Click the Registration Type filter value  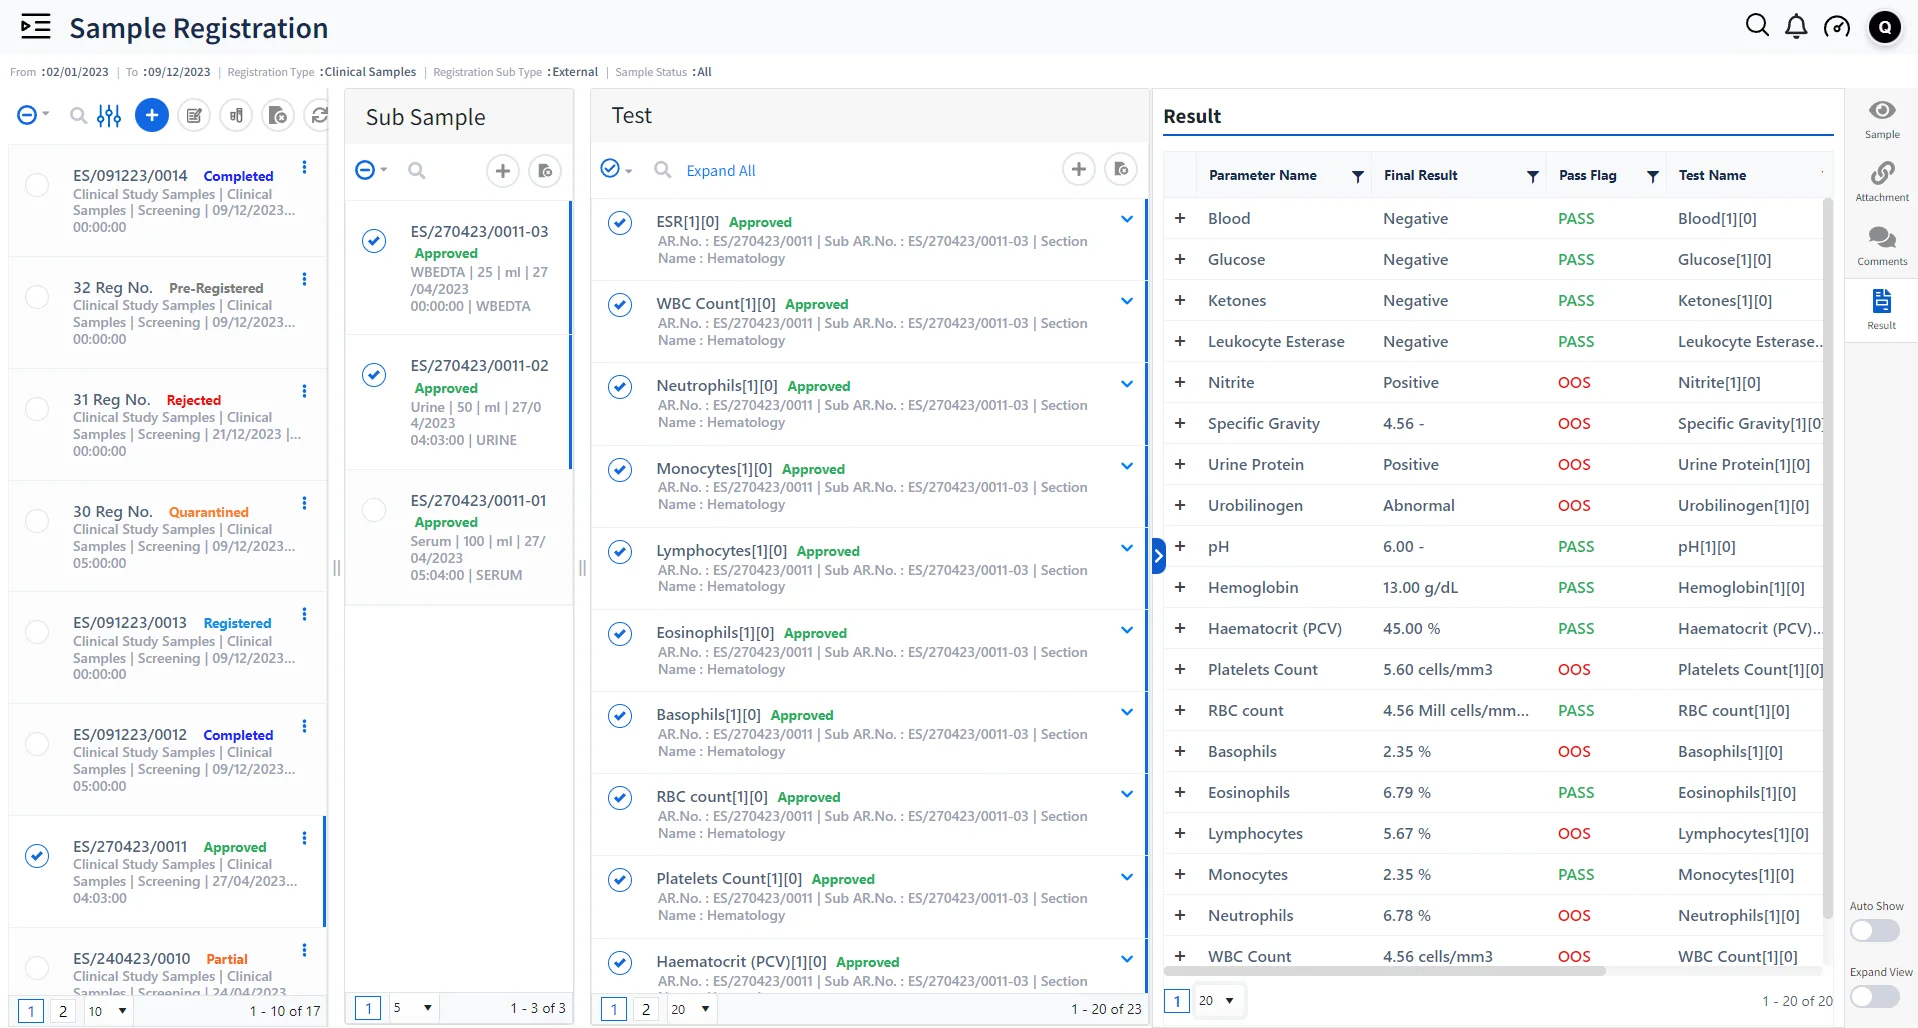[370, 72]
